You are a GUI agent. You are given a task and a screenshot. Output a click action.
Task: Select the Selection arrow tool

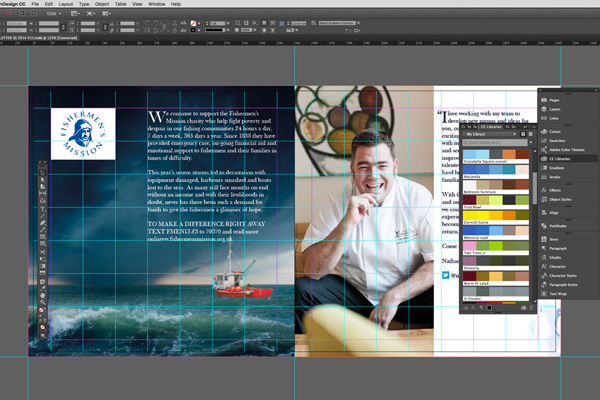click(42, 173)
